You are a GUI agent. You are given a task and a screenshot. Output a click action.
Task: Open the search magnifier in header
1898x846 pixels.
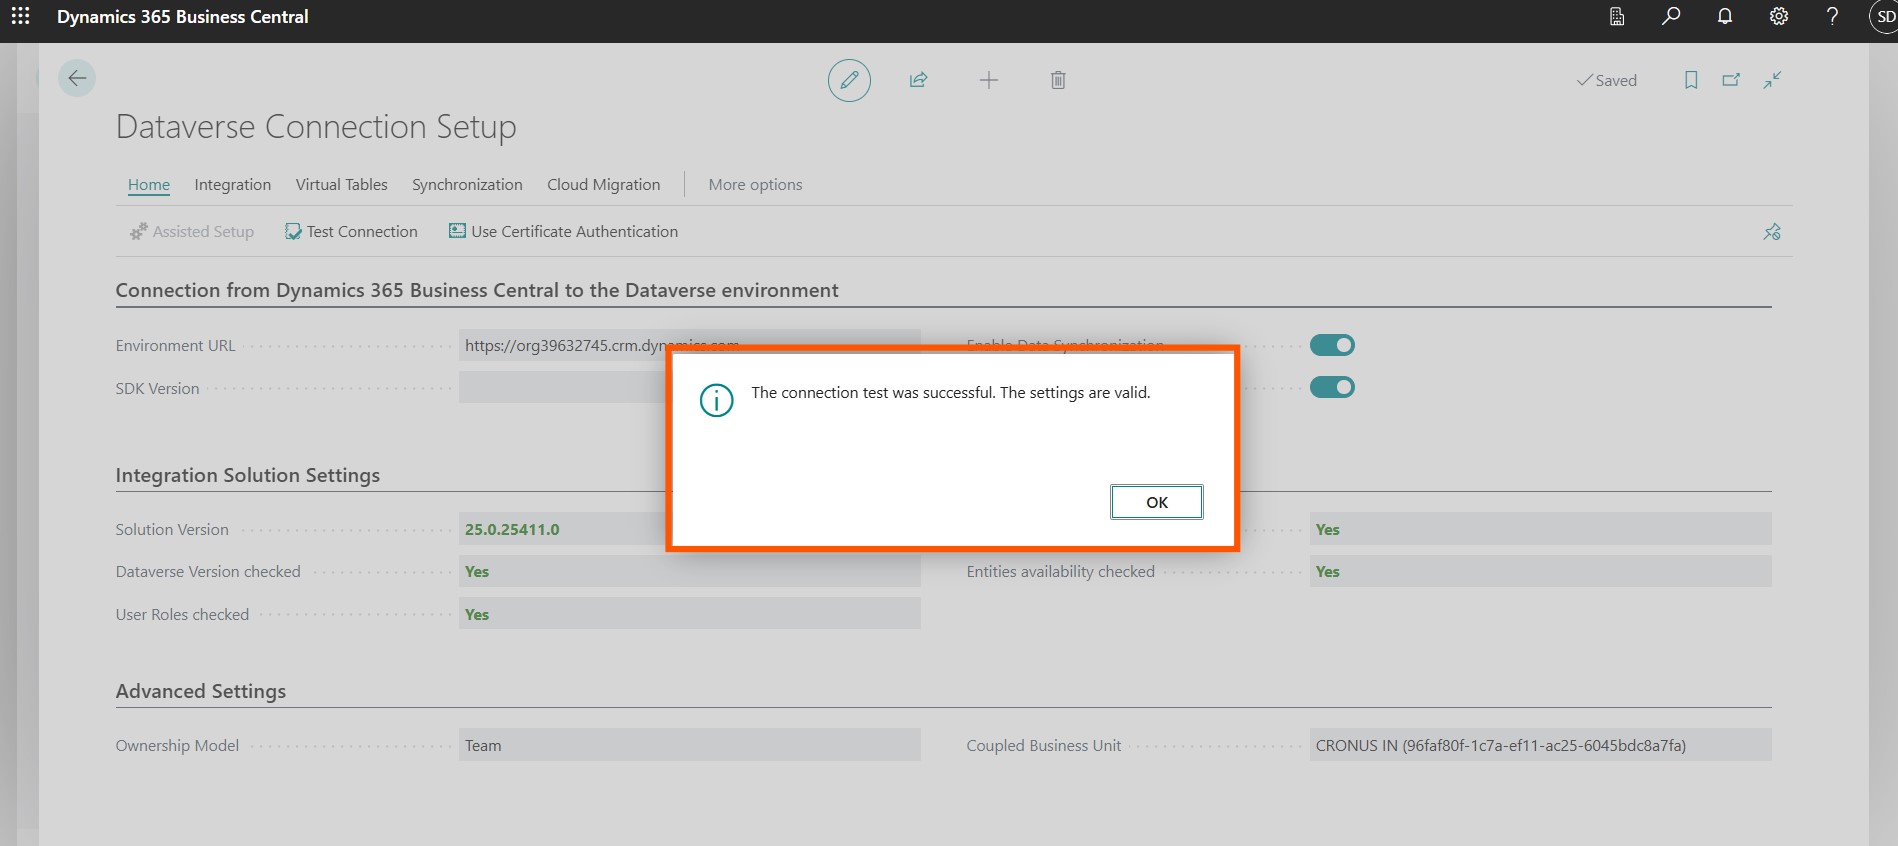coord(1671,17)
